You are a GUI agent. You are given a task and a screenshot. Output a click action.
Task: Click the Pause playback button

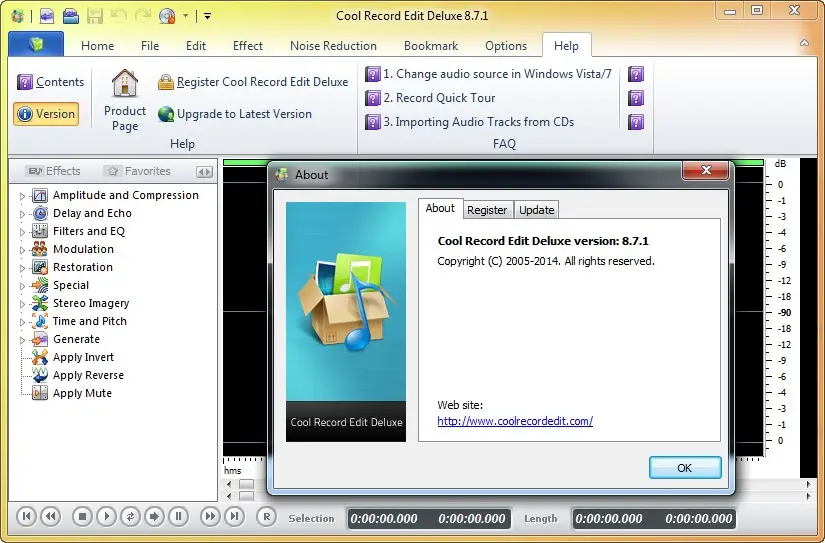178,517
